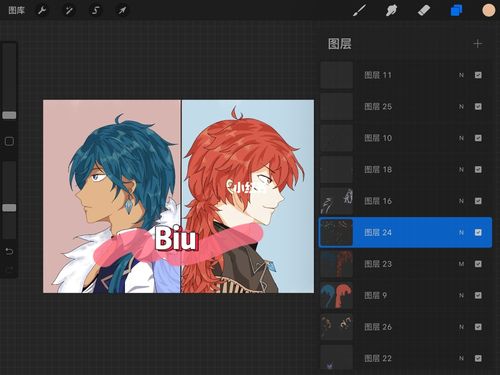Toggle visibility of 图层 22
This screenshot has width=500, height=375.
(x=478, y=358)
